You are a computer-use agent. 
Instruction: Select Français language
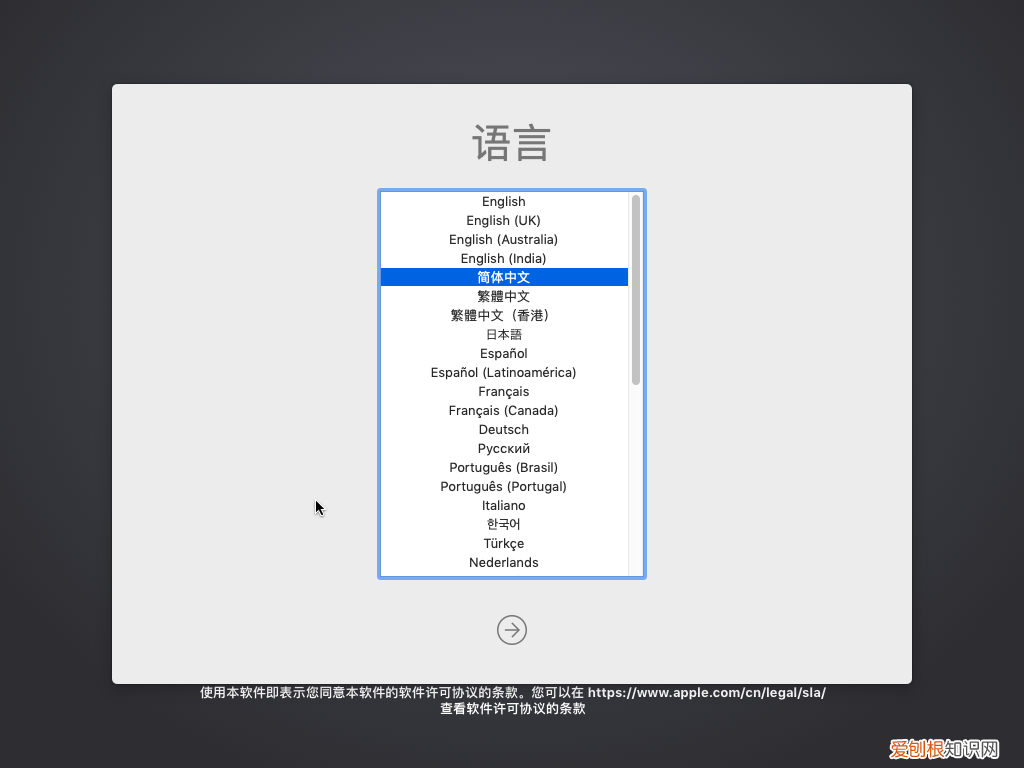point(504,392)
